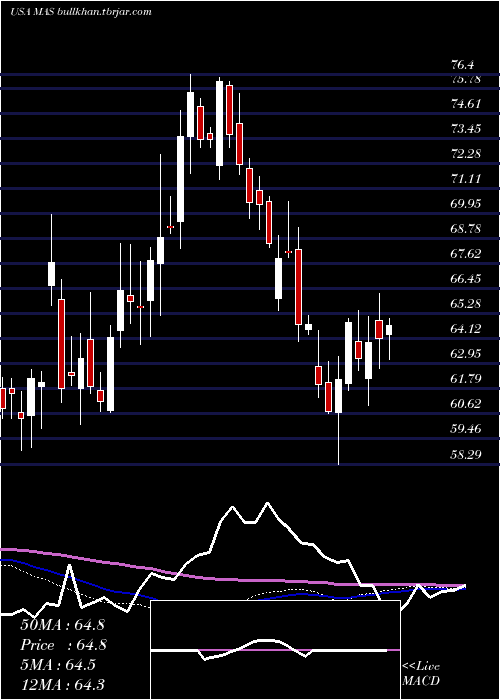Click the 71.11 price axis label

pos(466,179)
